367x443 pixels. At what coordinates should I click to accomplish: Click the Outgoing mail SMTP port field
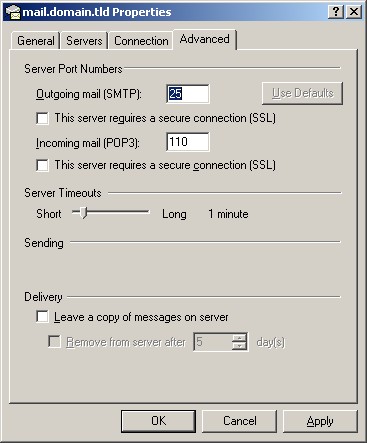point(188,94)
